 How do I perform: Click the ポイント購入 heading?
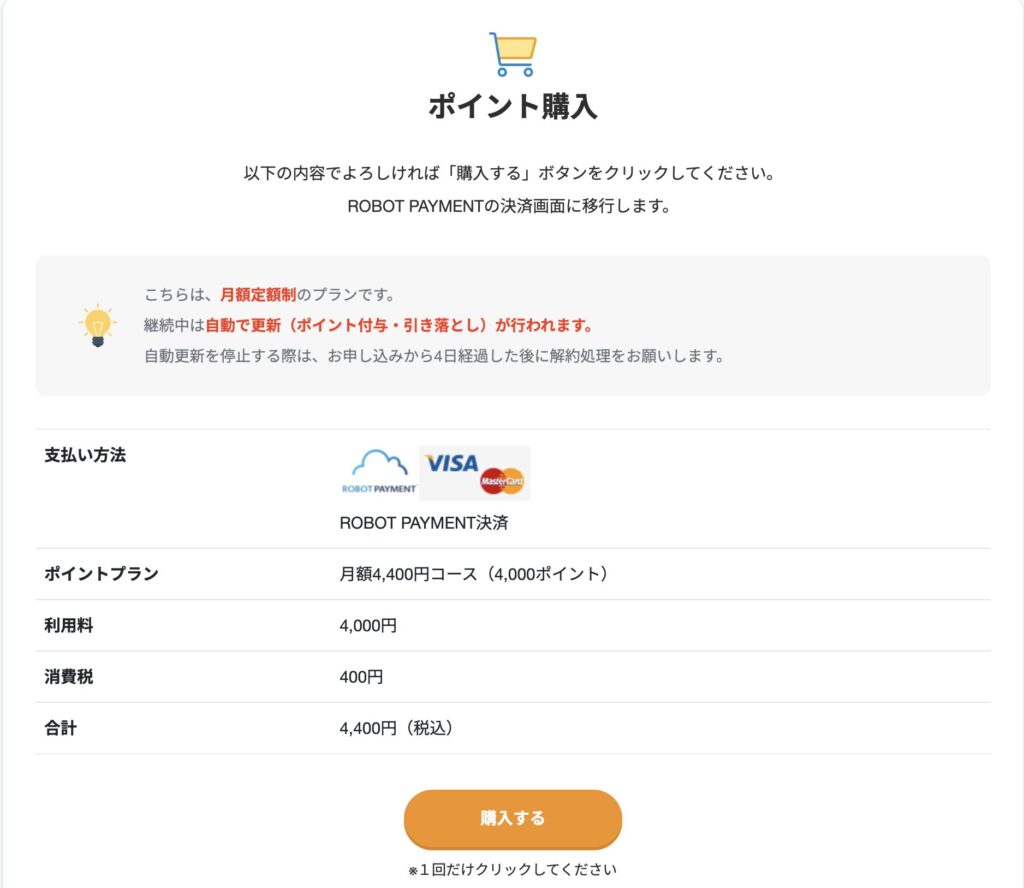point(512,107)
